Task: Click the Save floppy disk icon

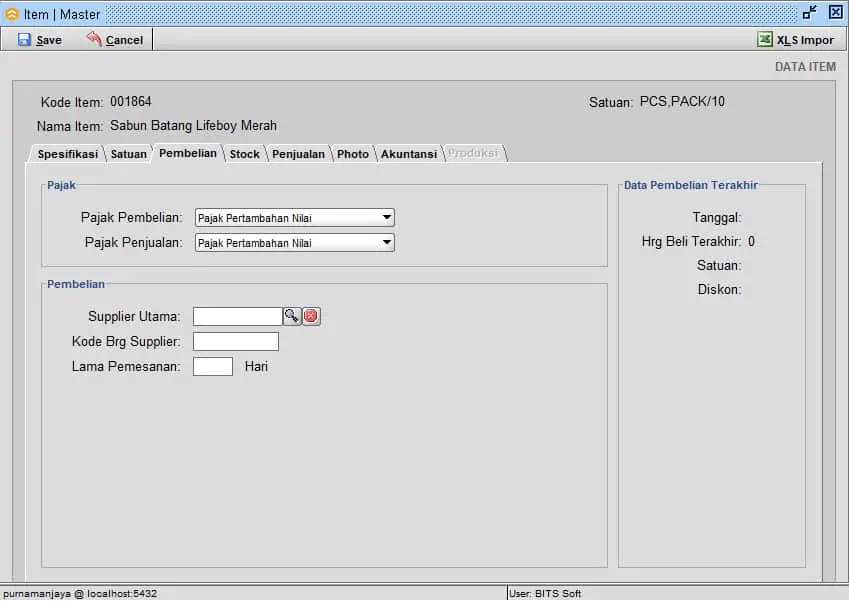Action: 24,40
